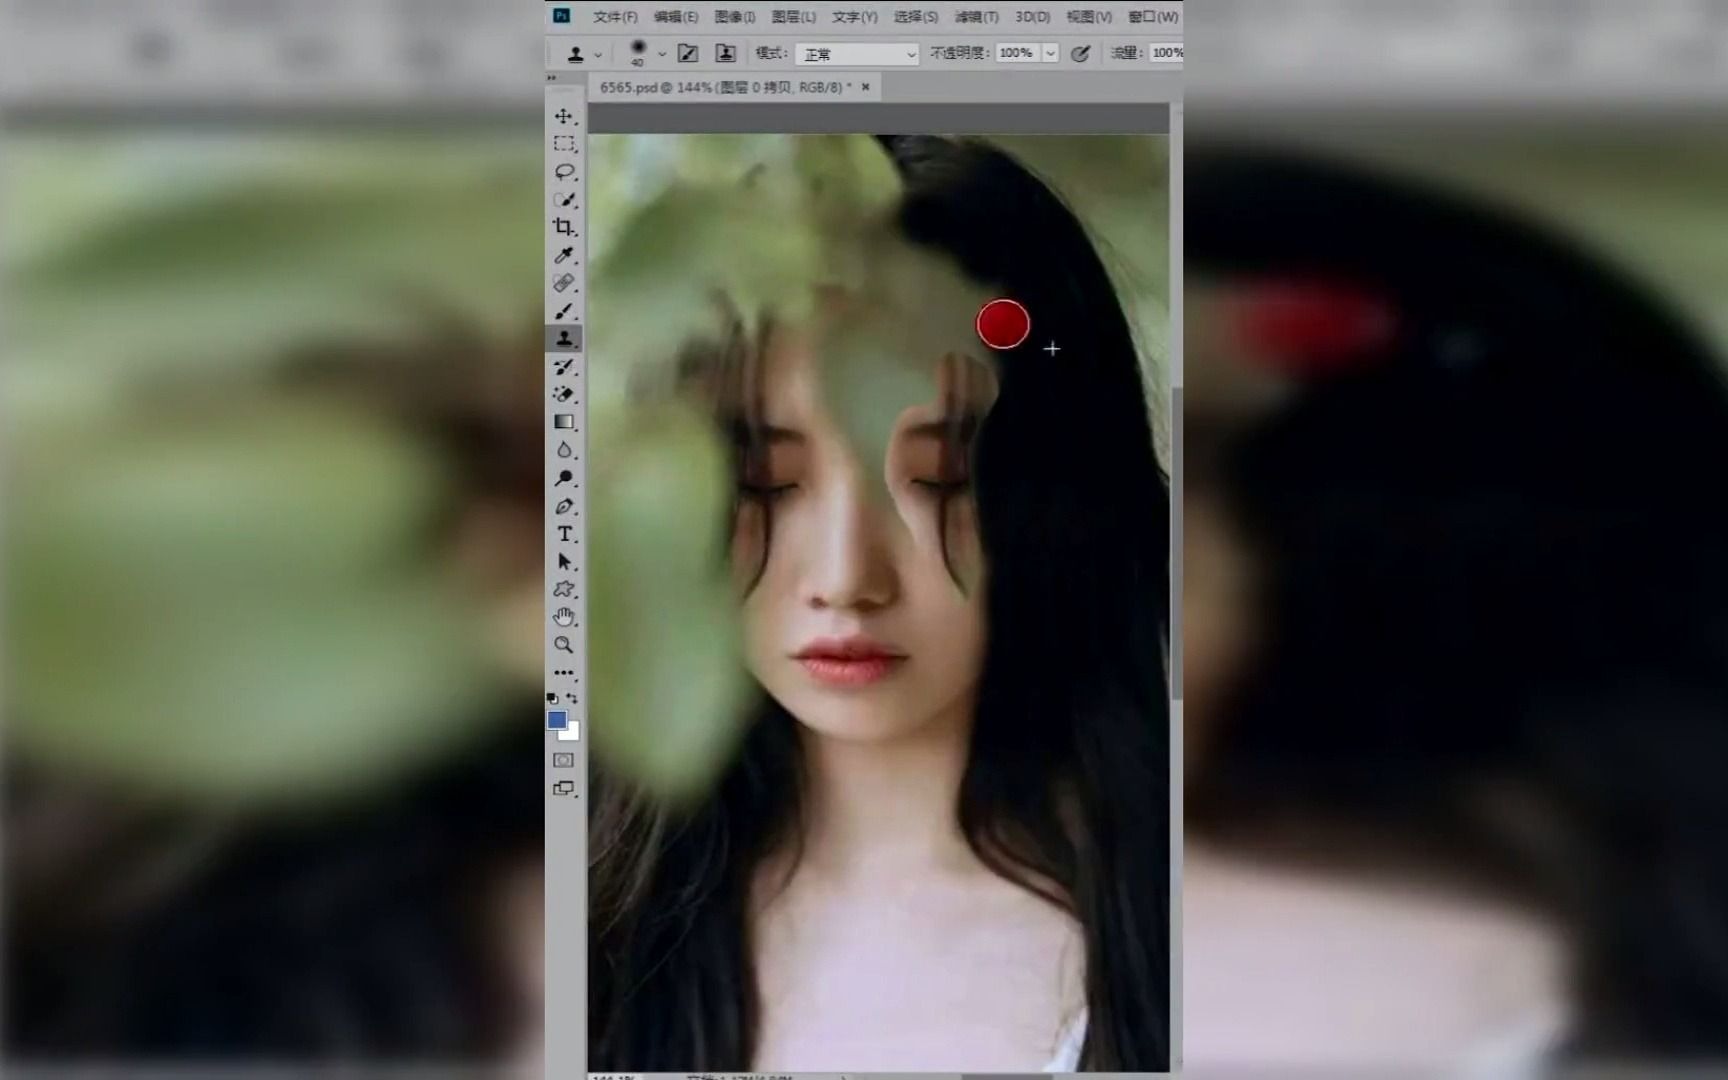Toggle pressure for opacity control
The image size is (1728, 1080).
pyautogui.click(x=1080, y=53)
